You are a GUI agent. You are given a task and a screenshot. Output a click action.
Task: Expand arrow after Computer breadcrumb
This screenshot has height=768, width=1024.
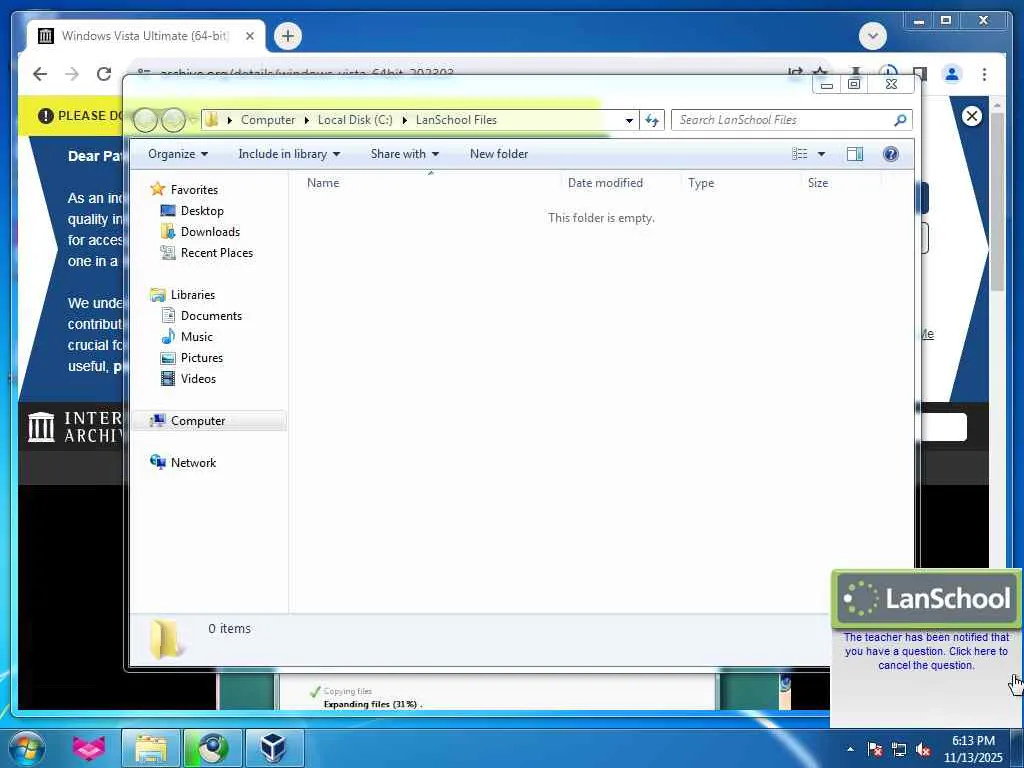pos(306,120)
